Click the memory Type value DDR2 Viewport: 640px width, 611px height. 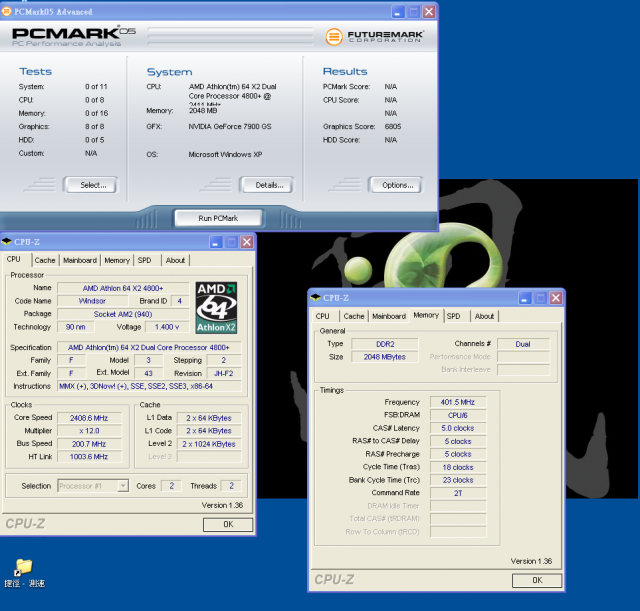(x=385, y=344)
